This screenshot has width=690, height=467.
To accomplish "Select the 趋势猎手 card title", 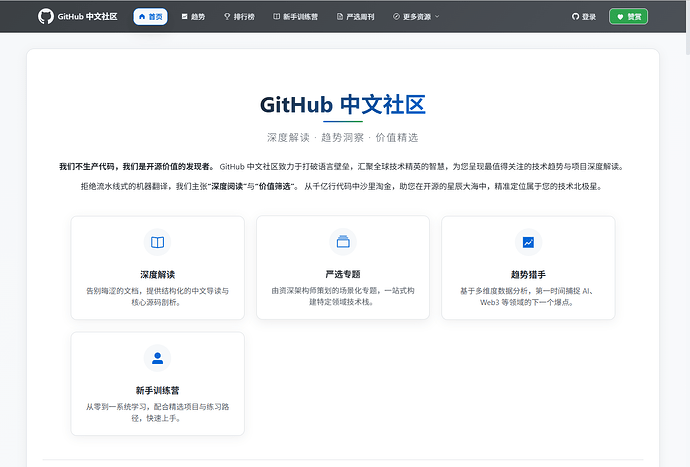I will pyautogui.click(x=528, y=273).
